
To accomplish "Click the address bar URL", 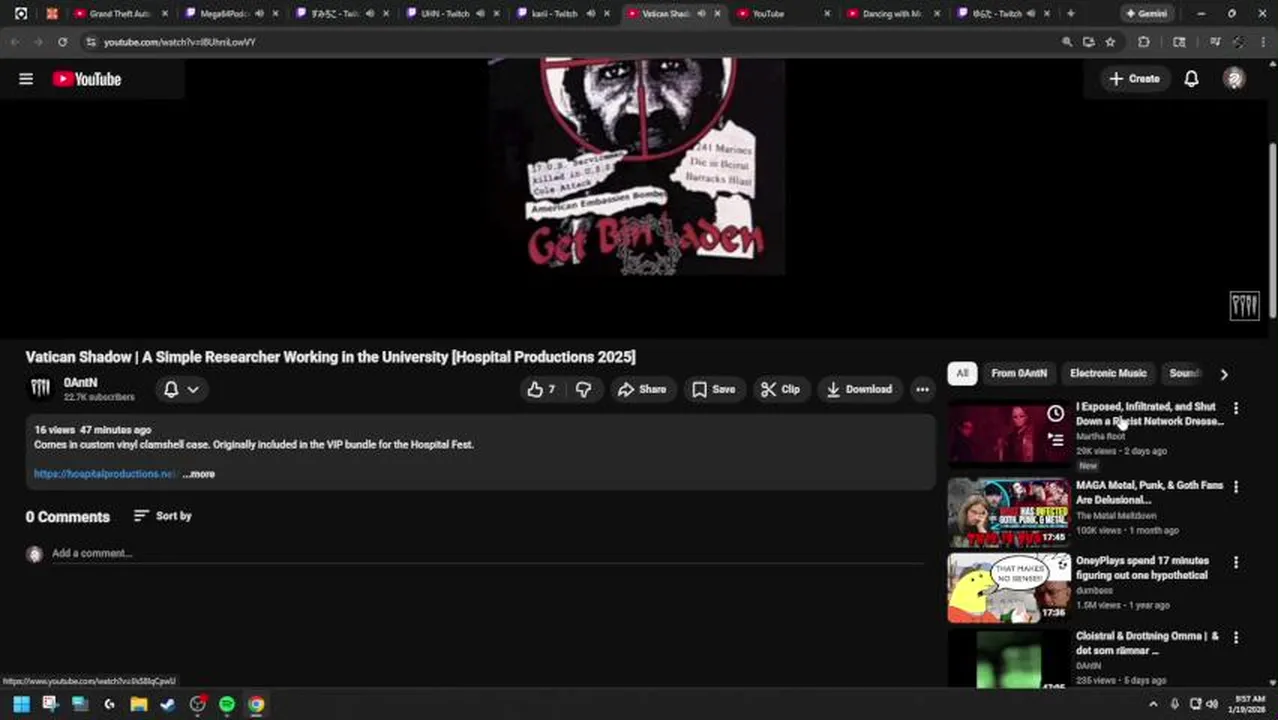I will pyautogui.click(x=180, y=42).
